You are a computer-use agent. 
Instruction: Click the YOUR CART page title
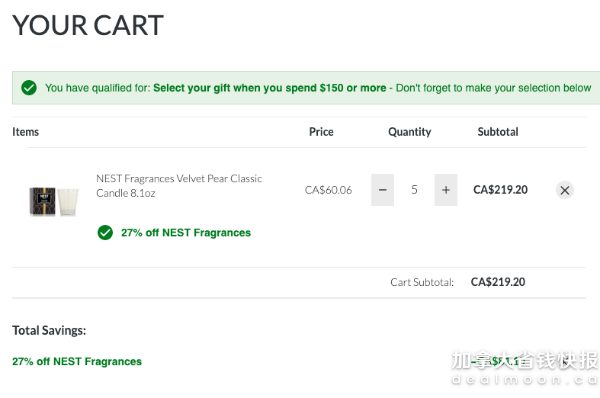(88, 25)
